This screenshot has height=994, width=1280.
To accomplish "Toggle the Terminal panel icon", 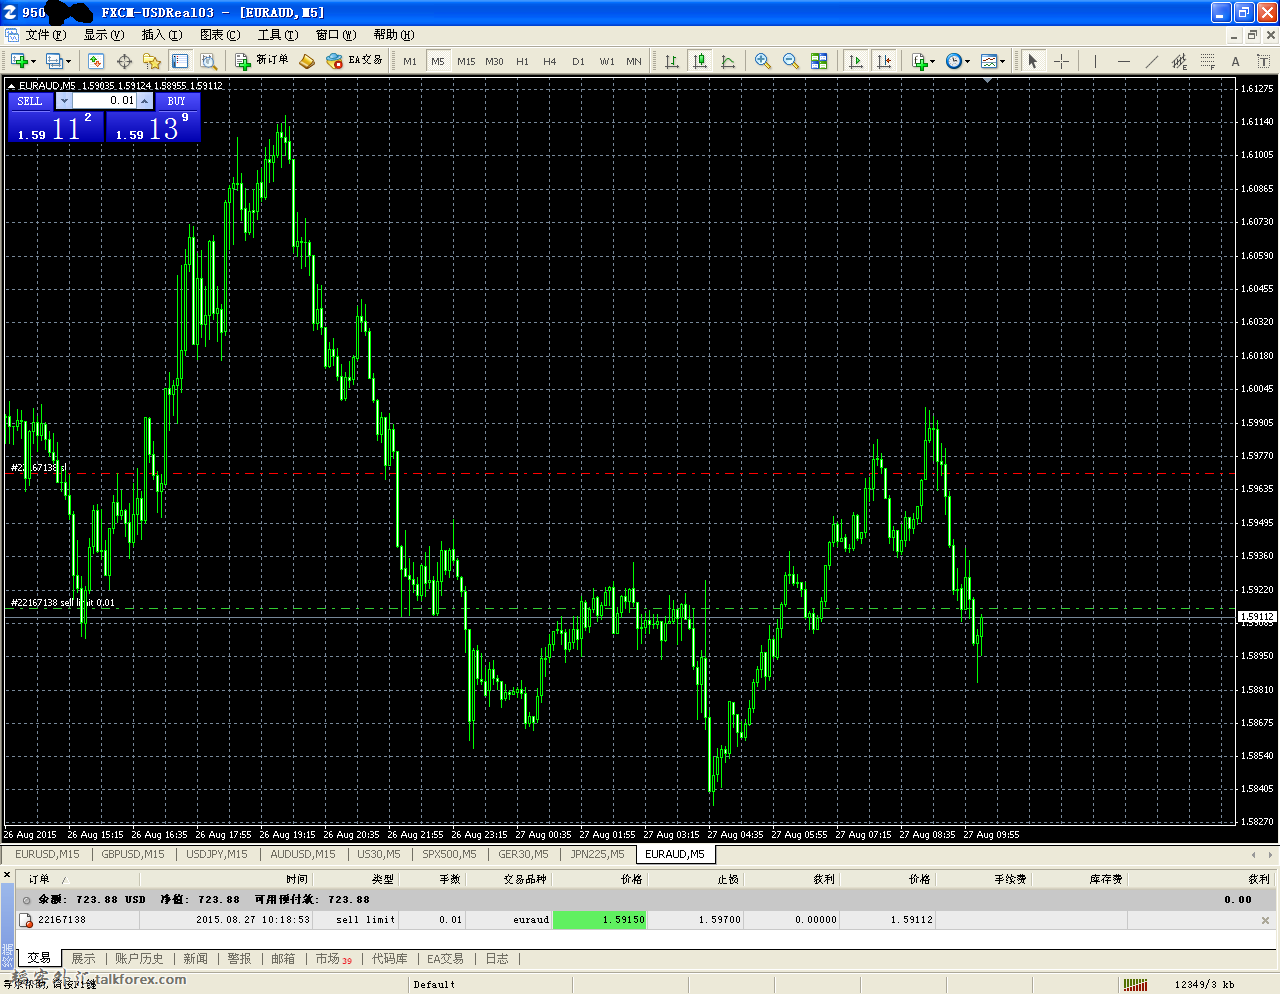I will point(180,61).
